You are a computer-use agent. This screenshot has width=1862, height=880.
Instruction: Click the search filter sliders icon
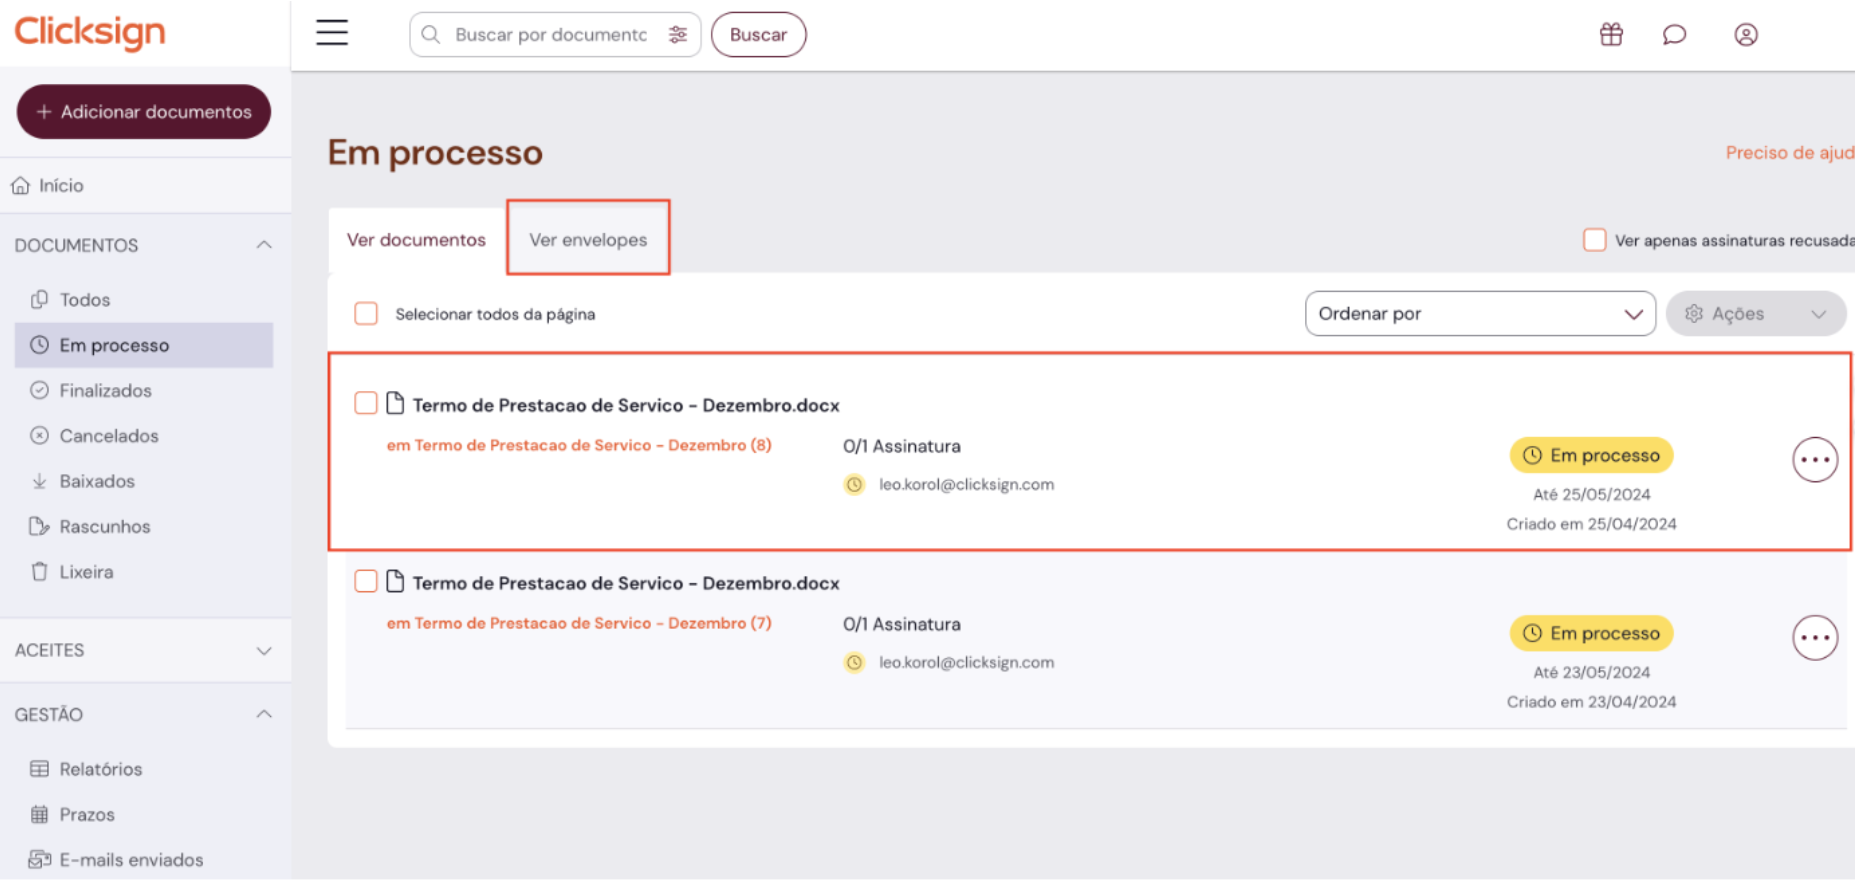point(678,35)
